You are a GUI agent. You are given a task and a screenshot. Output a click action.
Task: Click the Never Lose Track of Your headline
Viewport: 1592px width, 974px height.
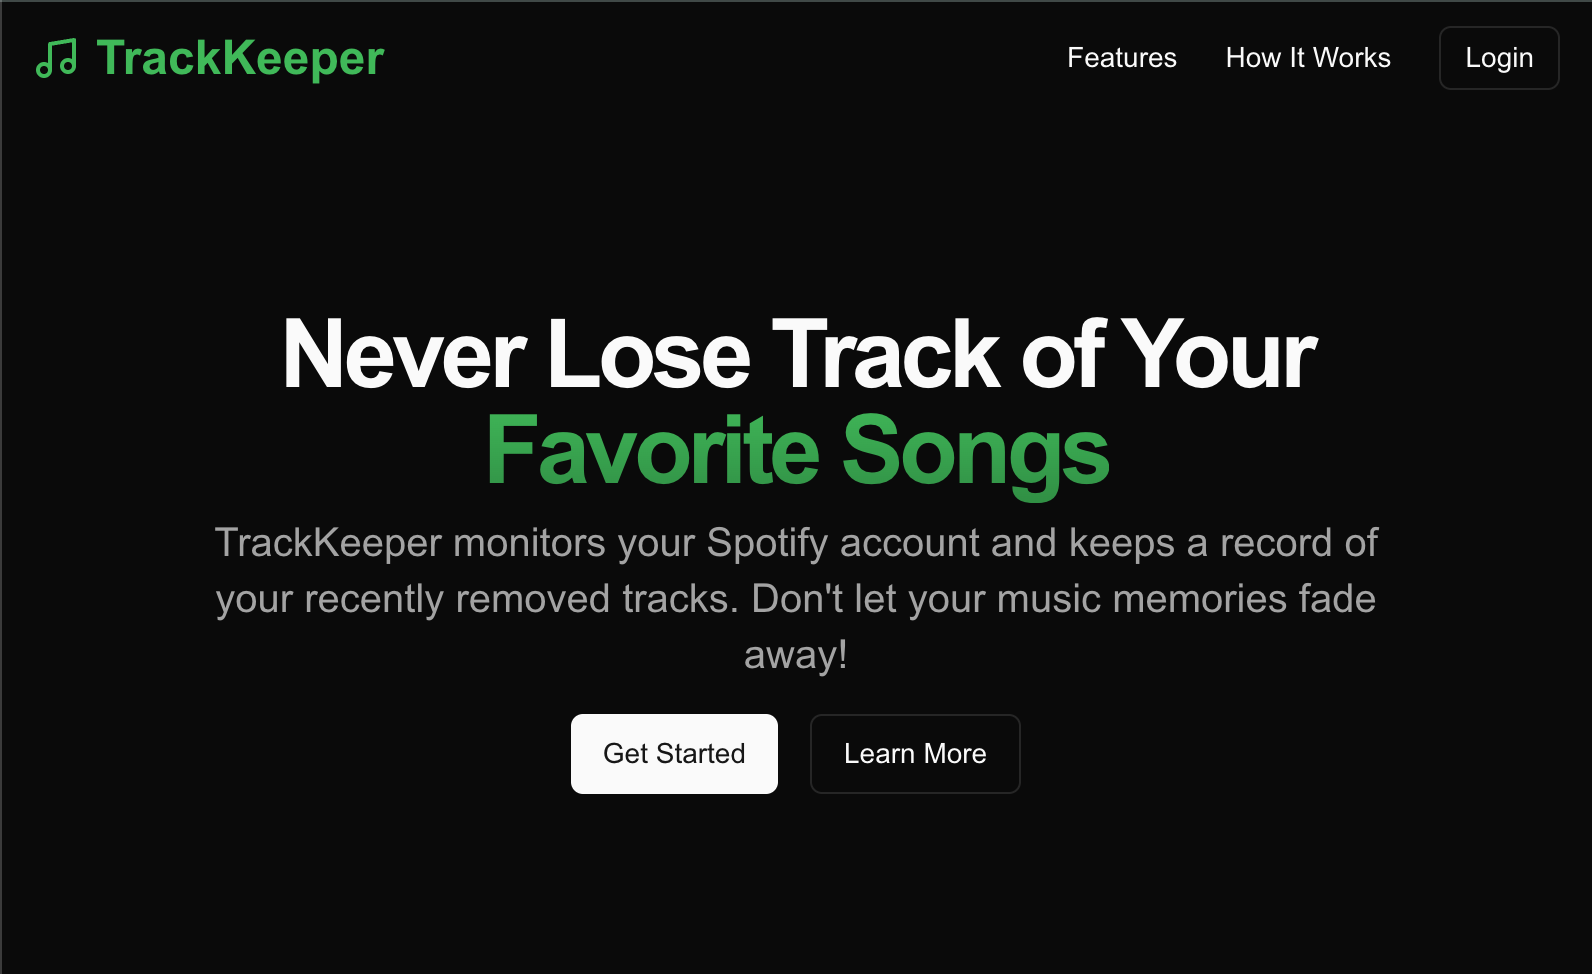click(x=799, y=355)
